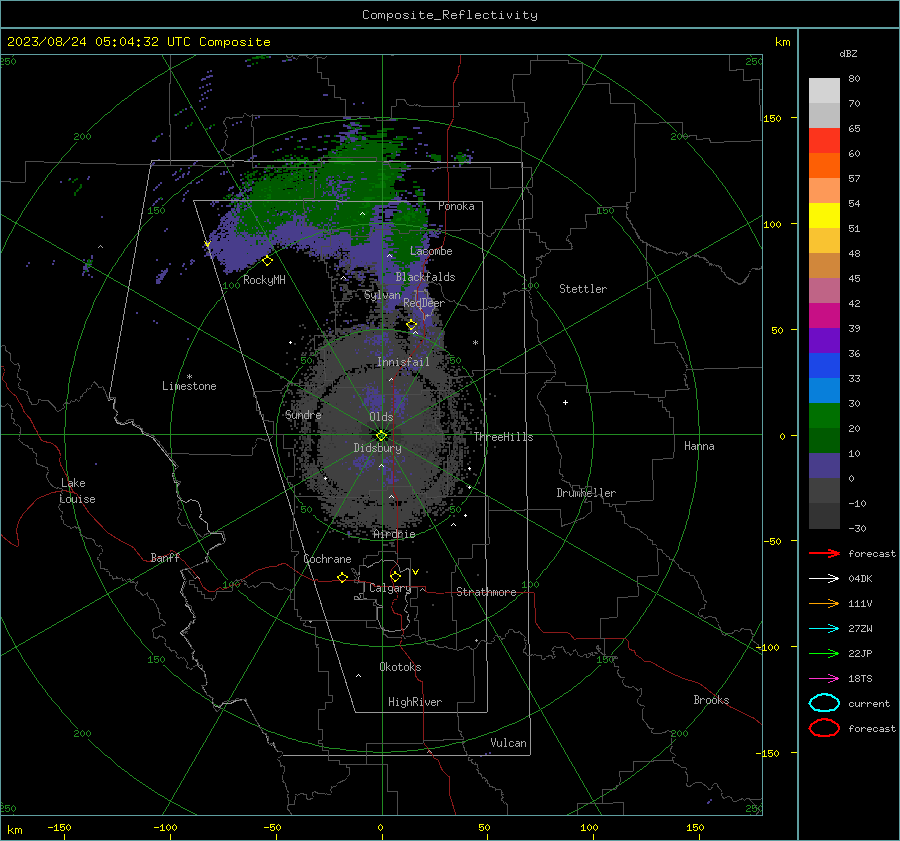Click the Blackfalds city label
The image size is (900, 841).
(x=425, y=277)
